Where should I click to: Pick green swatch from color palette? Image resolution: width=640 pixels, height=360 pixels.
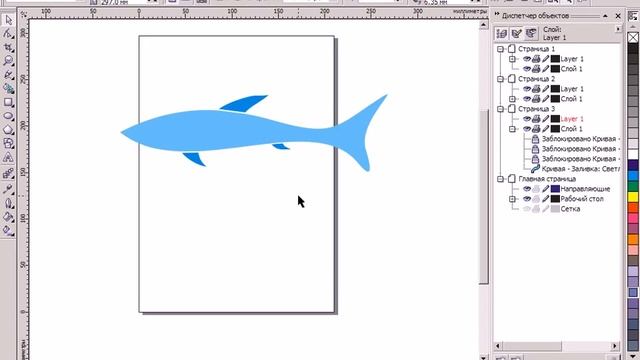point(633,187)
